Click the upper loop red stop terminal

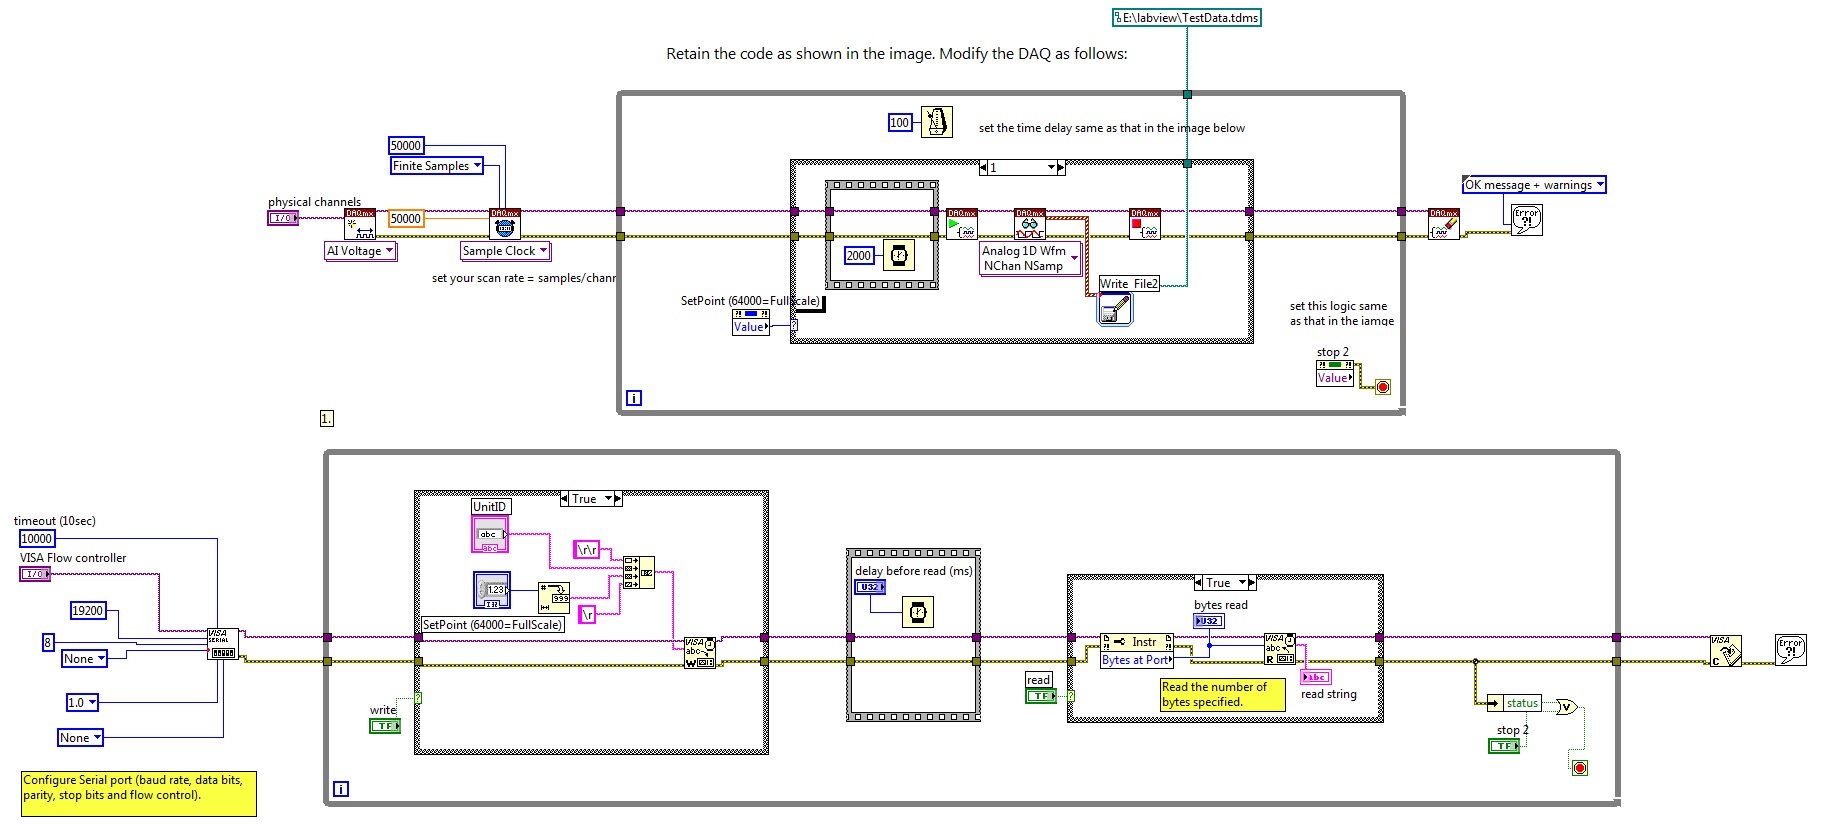click(1383, 387)
